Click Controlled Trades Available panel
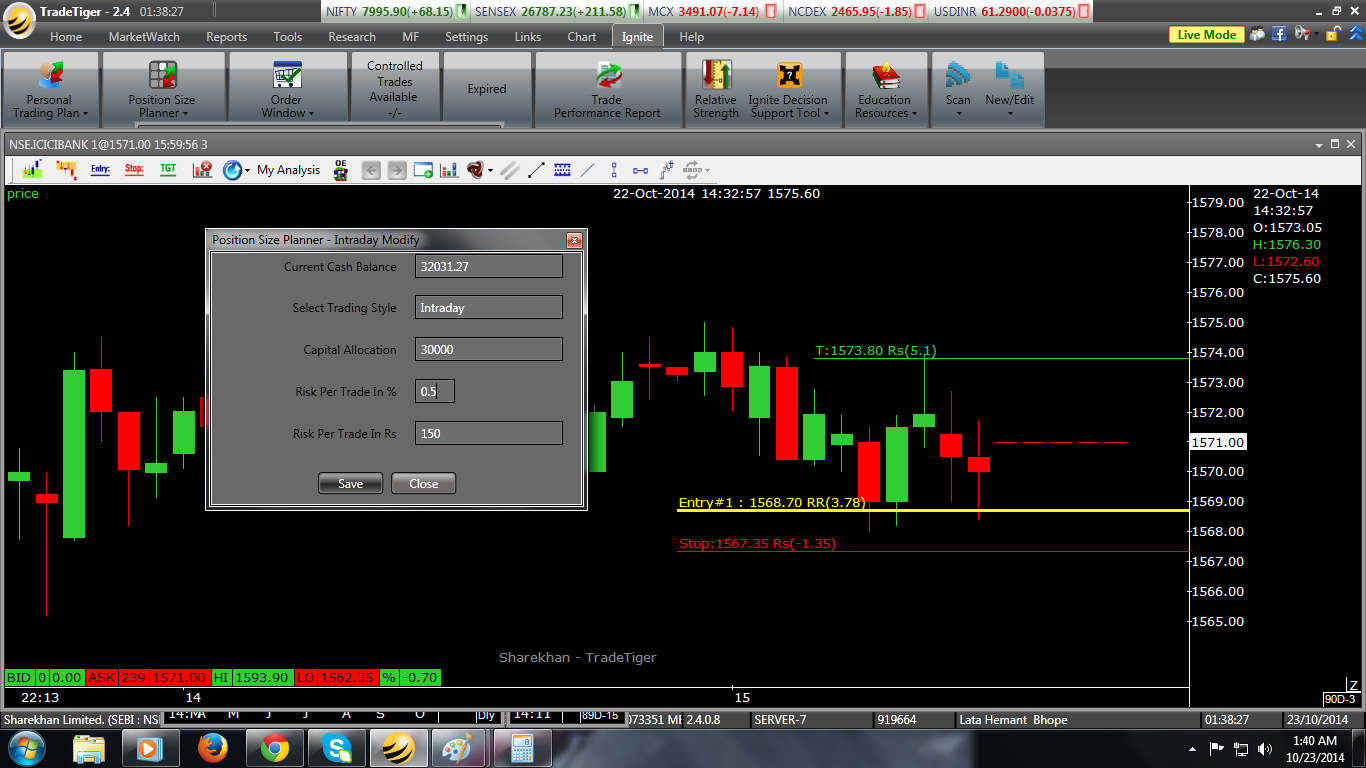This screenshot has height=768, width=1366. coord(395,90)
